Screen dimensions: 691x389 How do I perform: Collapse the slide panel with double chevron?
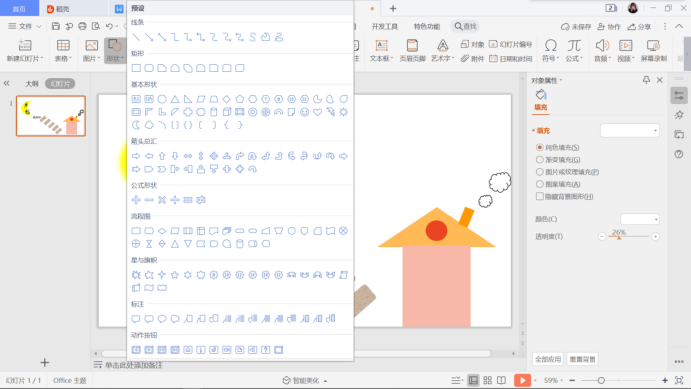coord(7,83)
